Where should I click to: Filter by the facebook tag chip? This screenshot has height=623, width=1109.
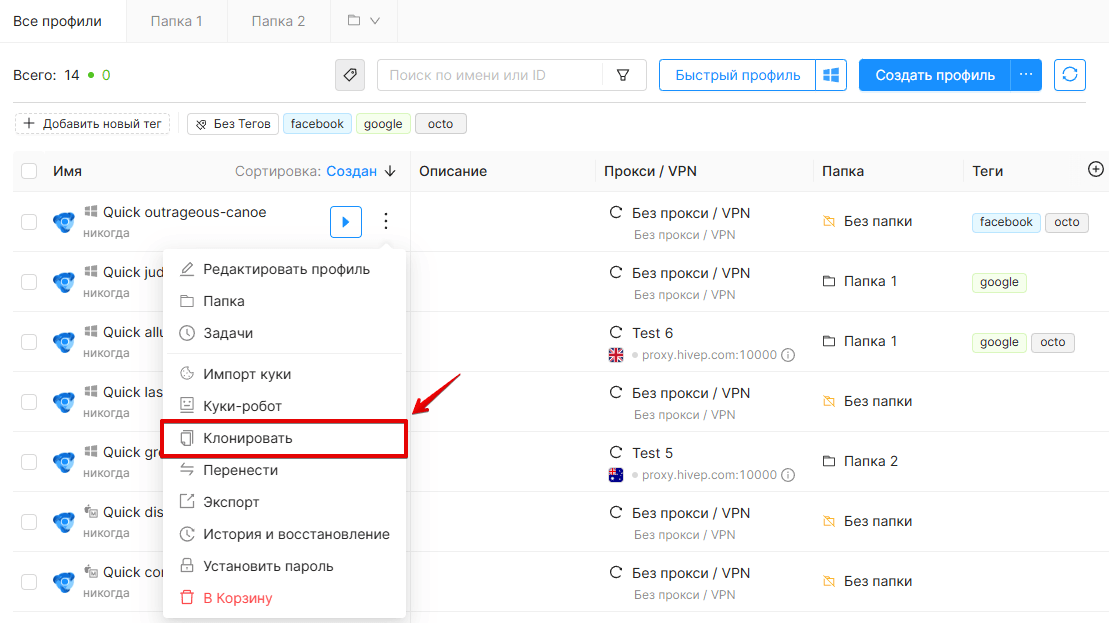[x=317, y=124]
